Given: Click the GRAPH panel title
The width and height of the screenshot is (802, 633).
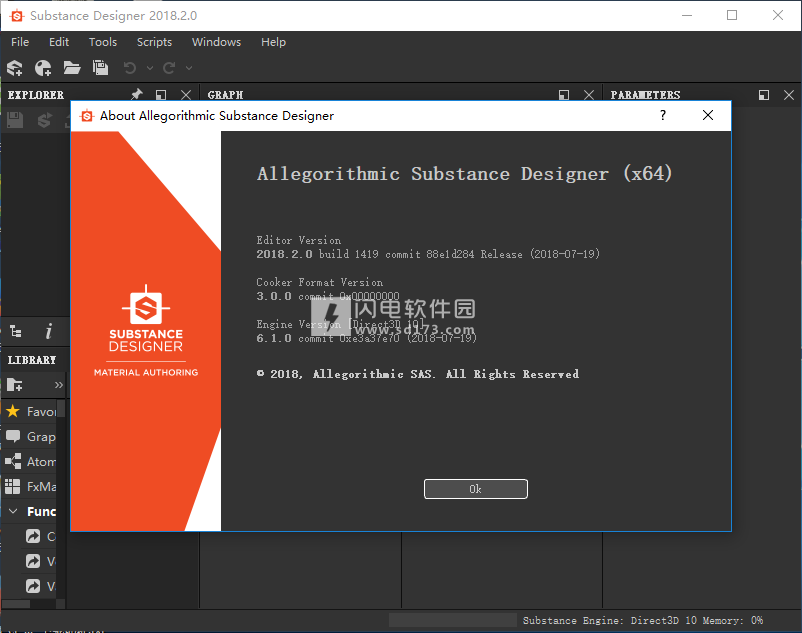Looking at the screenshot, I should [226, 95].
